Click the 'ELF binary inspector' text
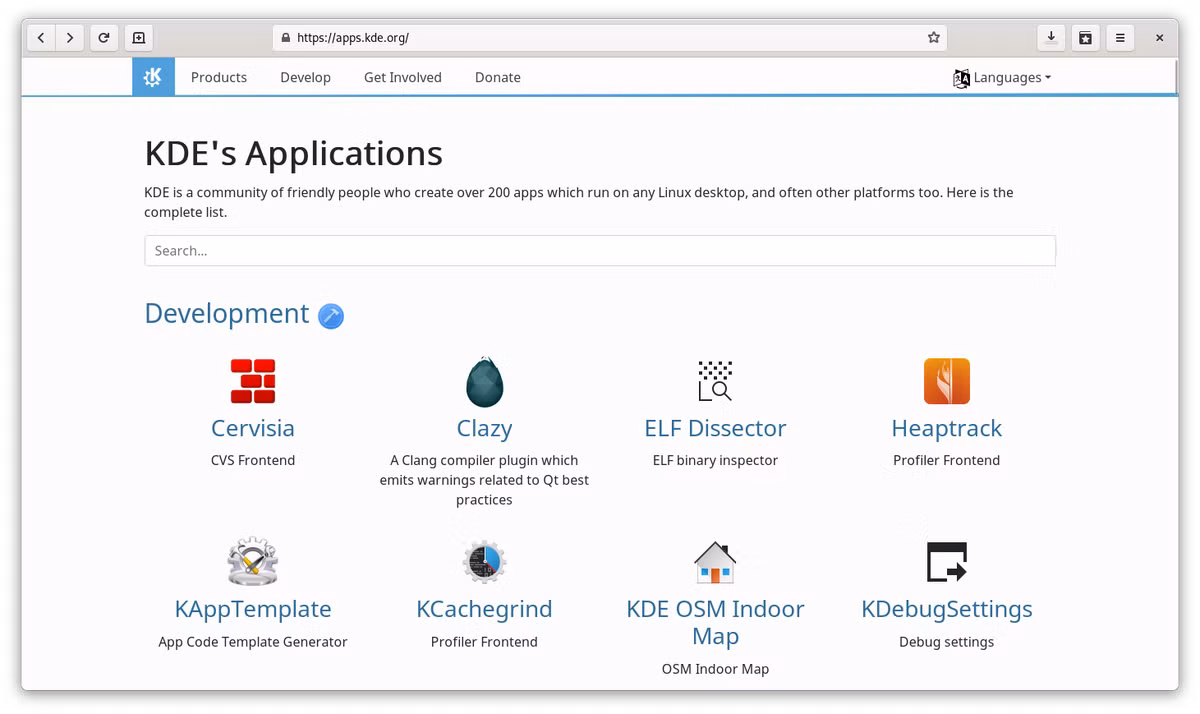The height and width of the screenshot is (714, 1200). click(715, 460)
